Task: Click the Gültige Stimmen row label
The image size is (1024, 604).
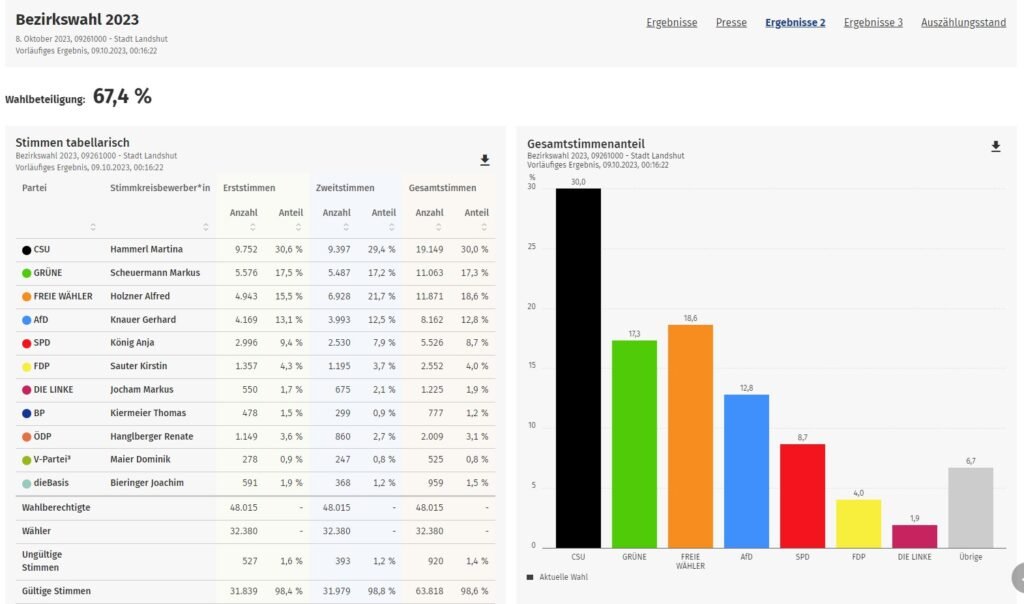Action: (x=56, y=592)
